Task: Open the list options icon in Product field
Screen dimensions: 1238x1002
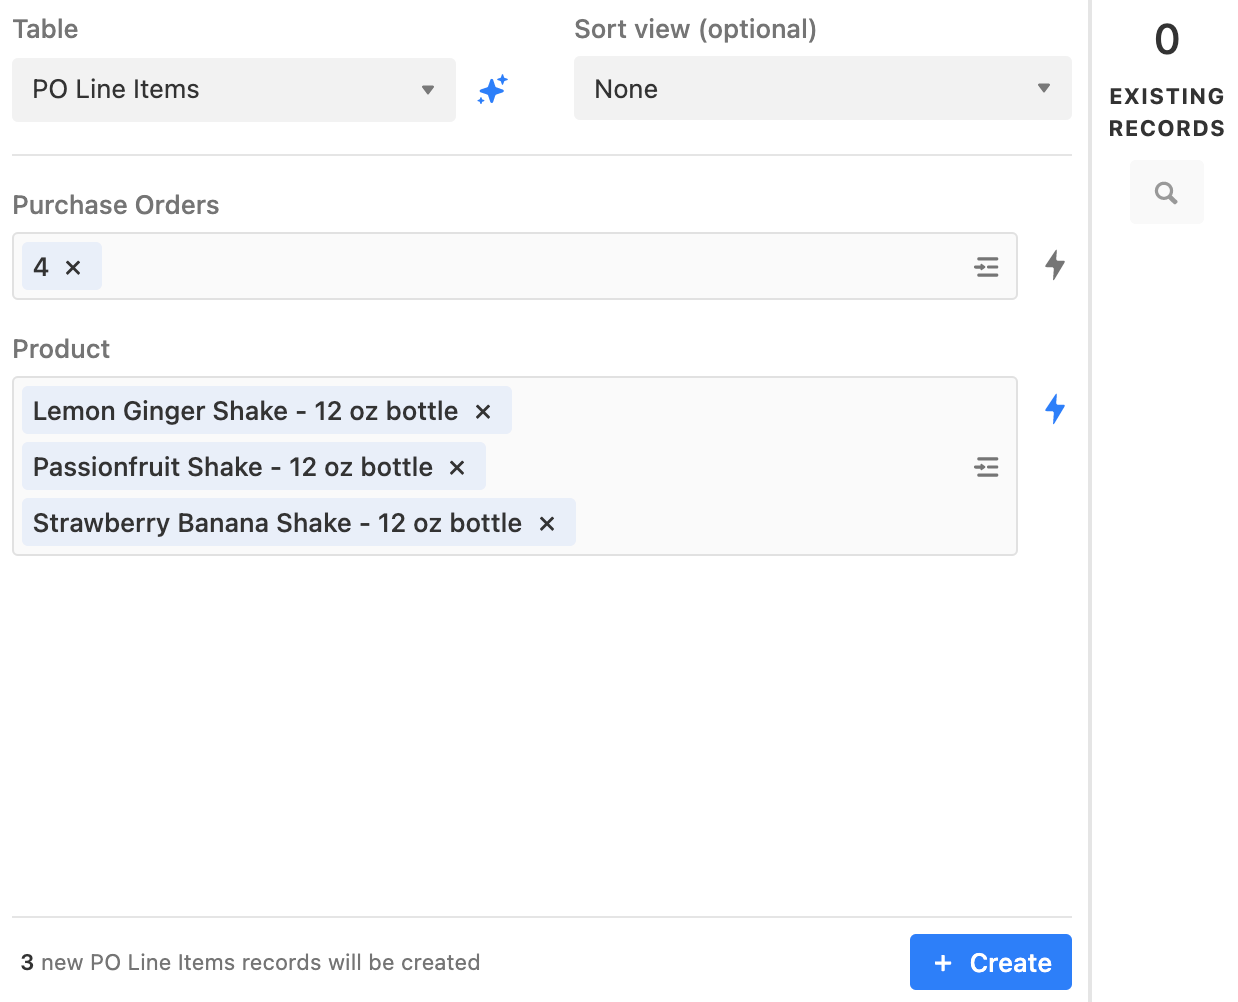Action: pyautogui.click(x=986, y=467)
